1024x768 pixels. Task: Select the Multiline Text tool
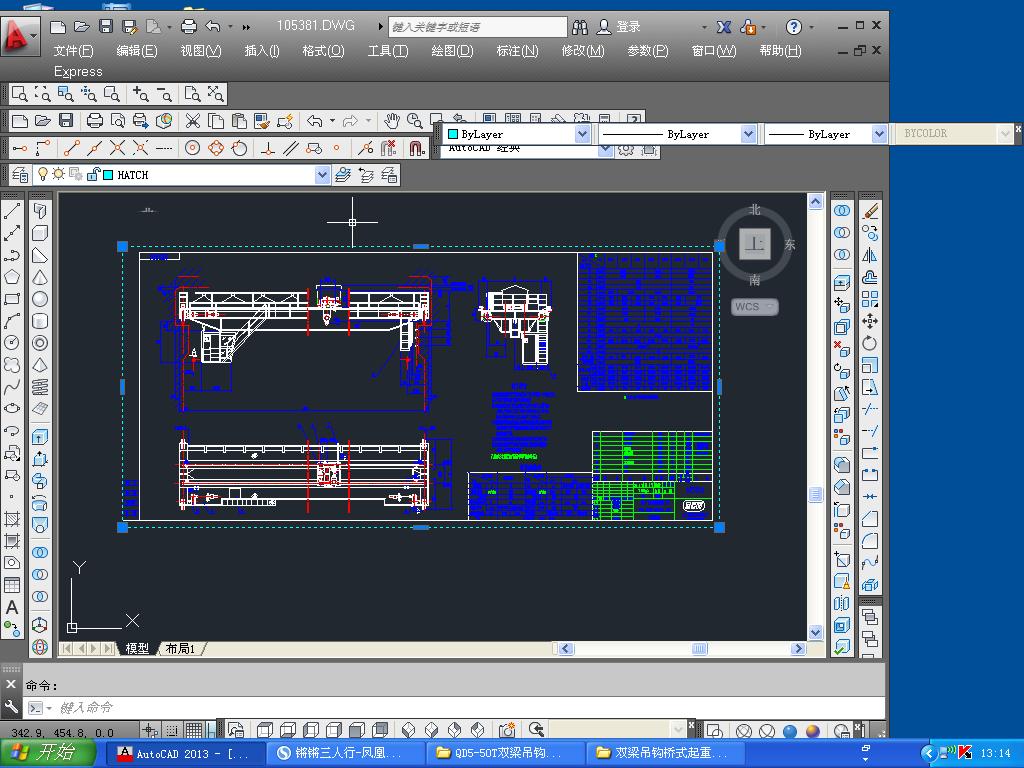[x=12, y=607]
